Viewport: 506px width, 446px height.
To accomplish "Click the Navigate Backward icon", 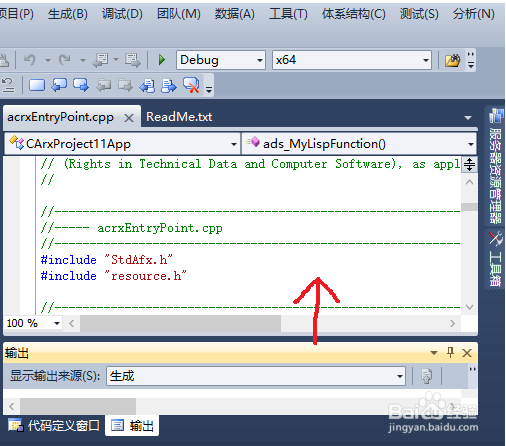I will click(x=100, y=60).
